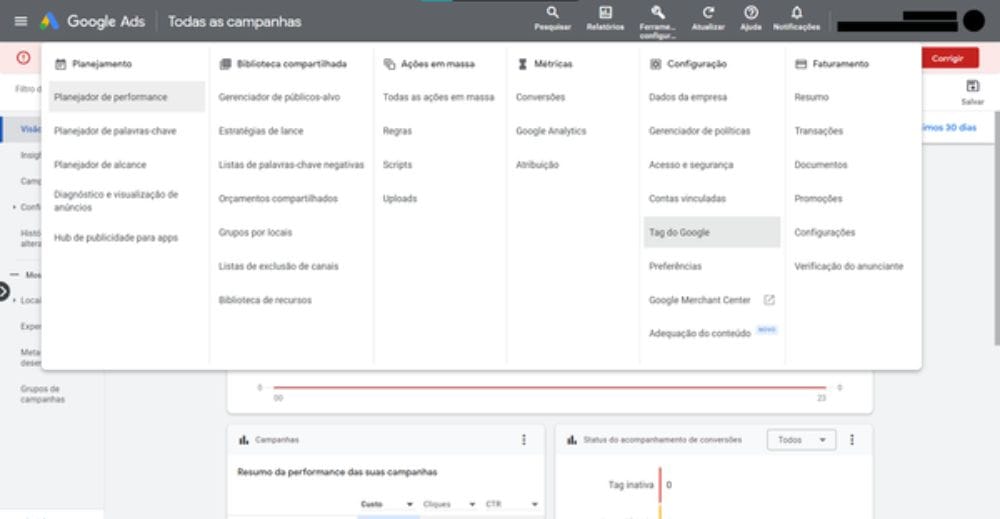Open Uploads
The height and width of the screenshot is (519, 1000).
[400, 198]
